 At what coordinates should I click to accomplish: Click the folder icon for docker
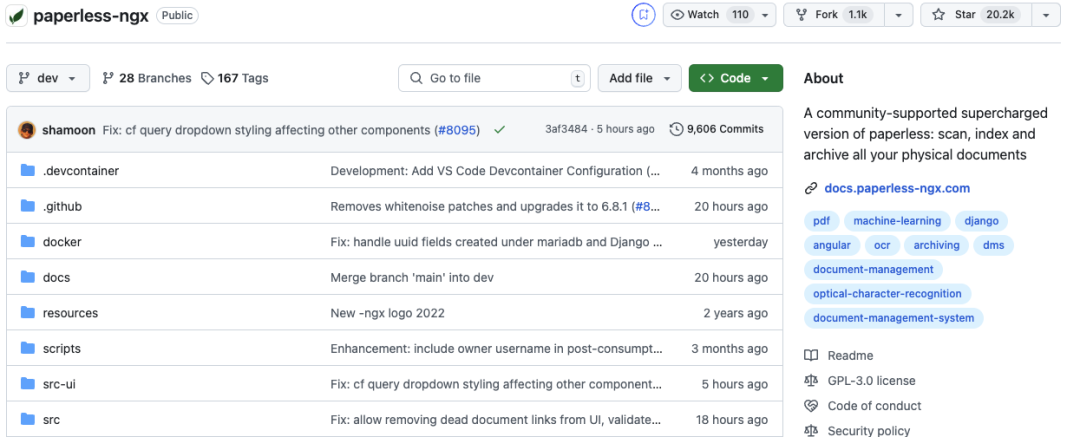pyautogui.click(x=28, y=241)
